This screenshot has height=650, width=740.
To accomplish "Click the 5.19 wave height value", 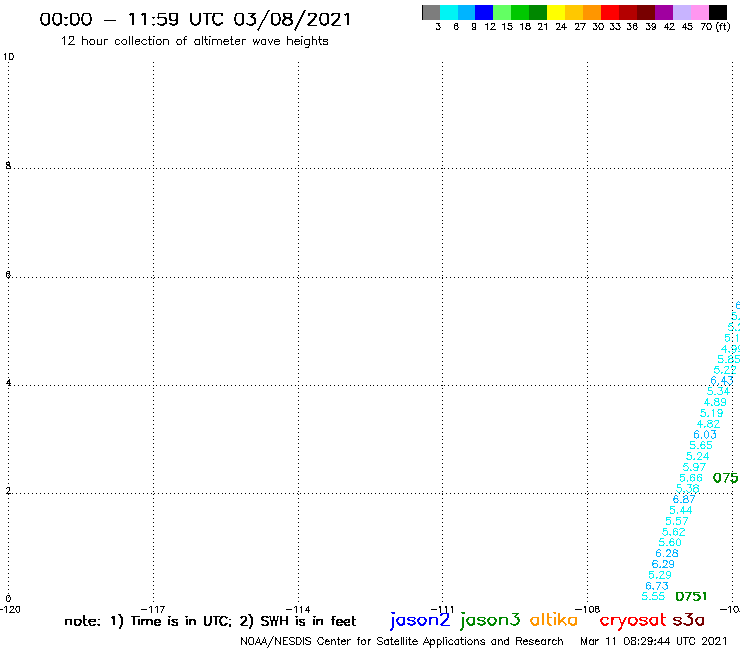I will pos(712,413).
